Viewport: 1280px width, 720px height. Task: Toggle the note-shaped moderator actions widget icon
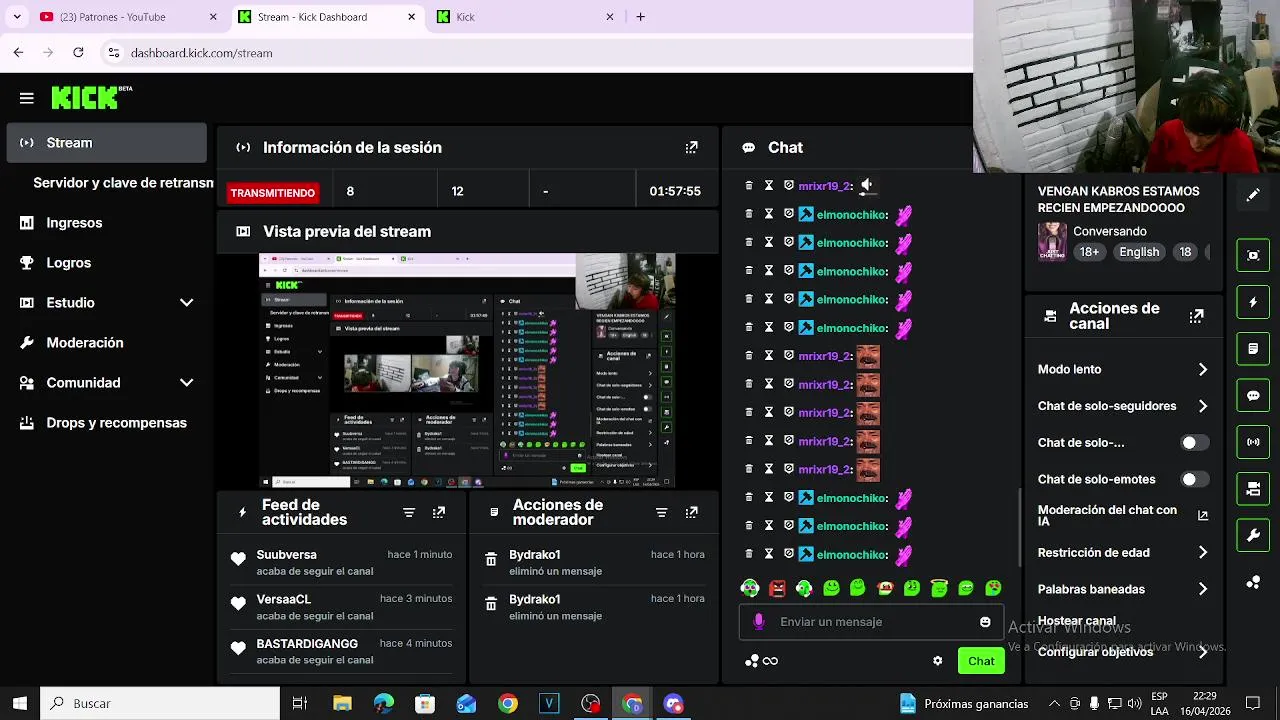point(1253,349)
